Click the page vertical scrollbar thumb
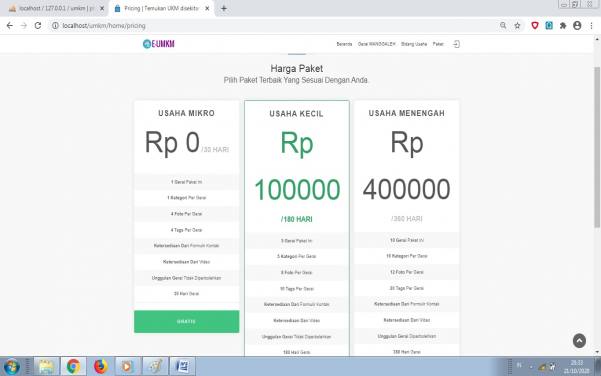Image resolution: width=601 pixels, height=376 pixels. click(597, 147)
